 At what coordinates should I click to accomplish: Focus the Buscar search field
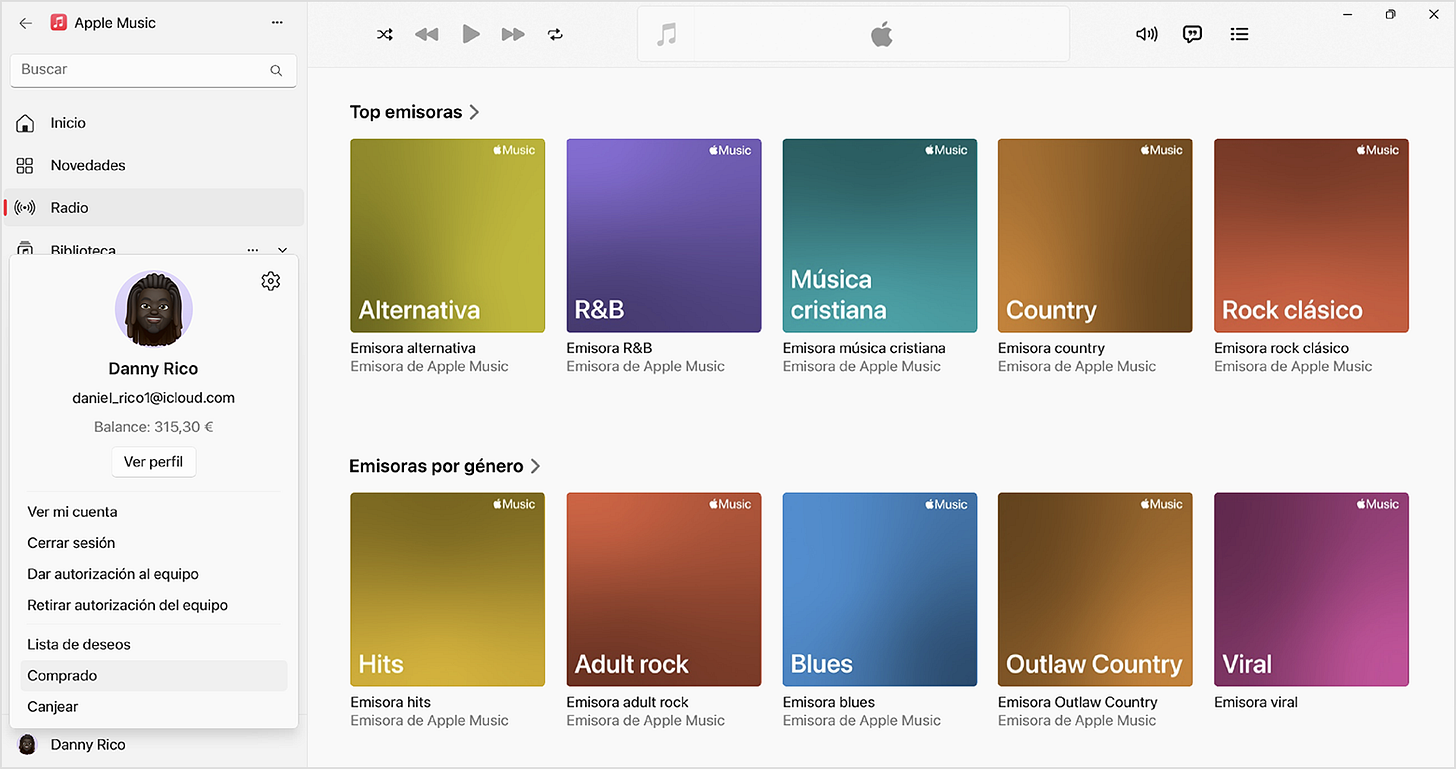pos(153,70)
